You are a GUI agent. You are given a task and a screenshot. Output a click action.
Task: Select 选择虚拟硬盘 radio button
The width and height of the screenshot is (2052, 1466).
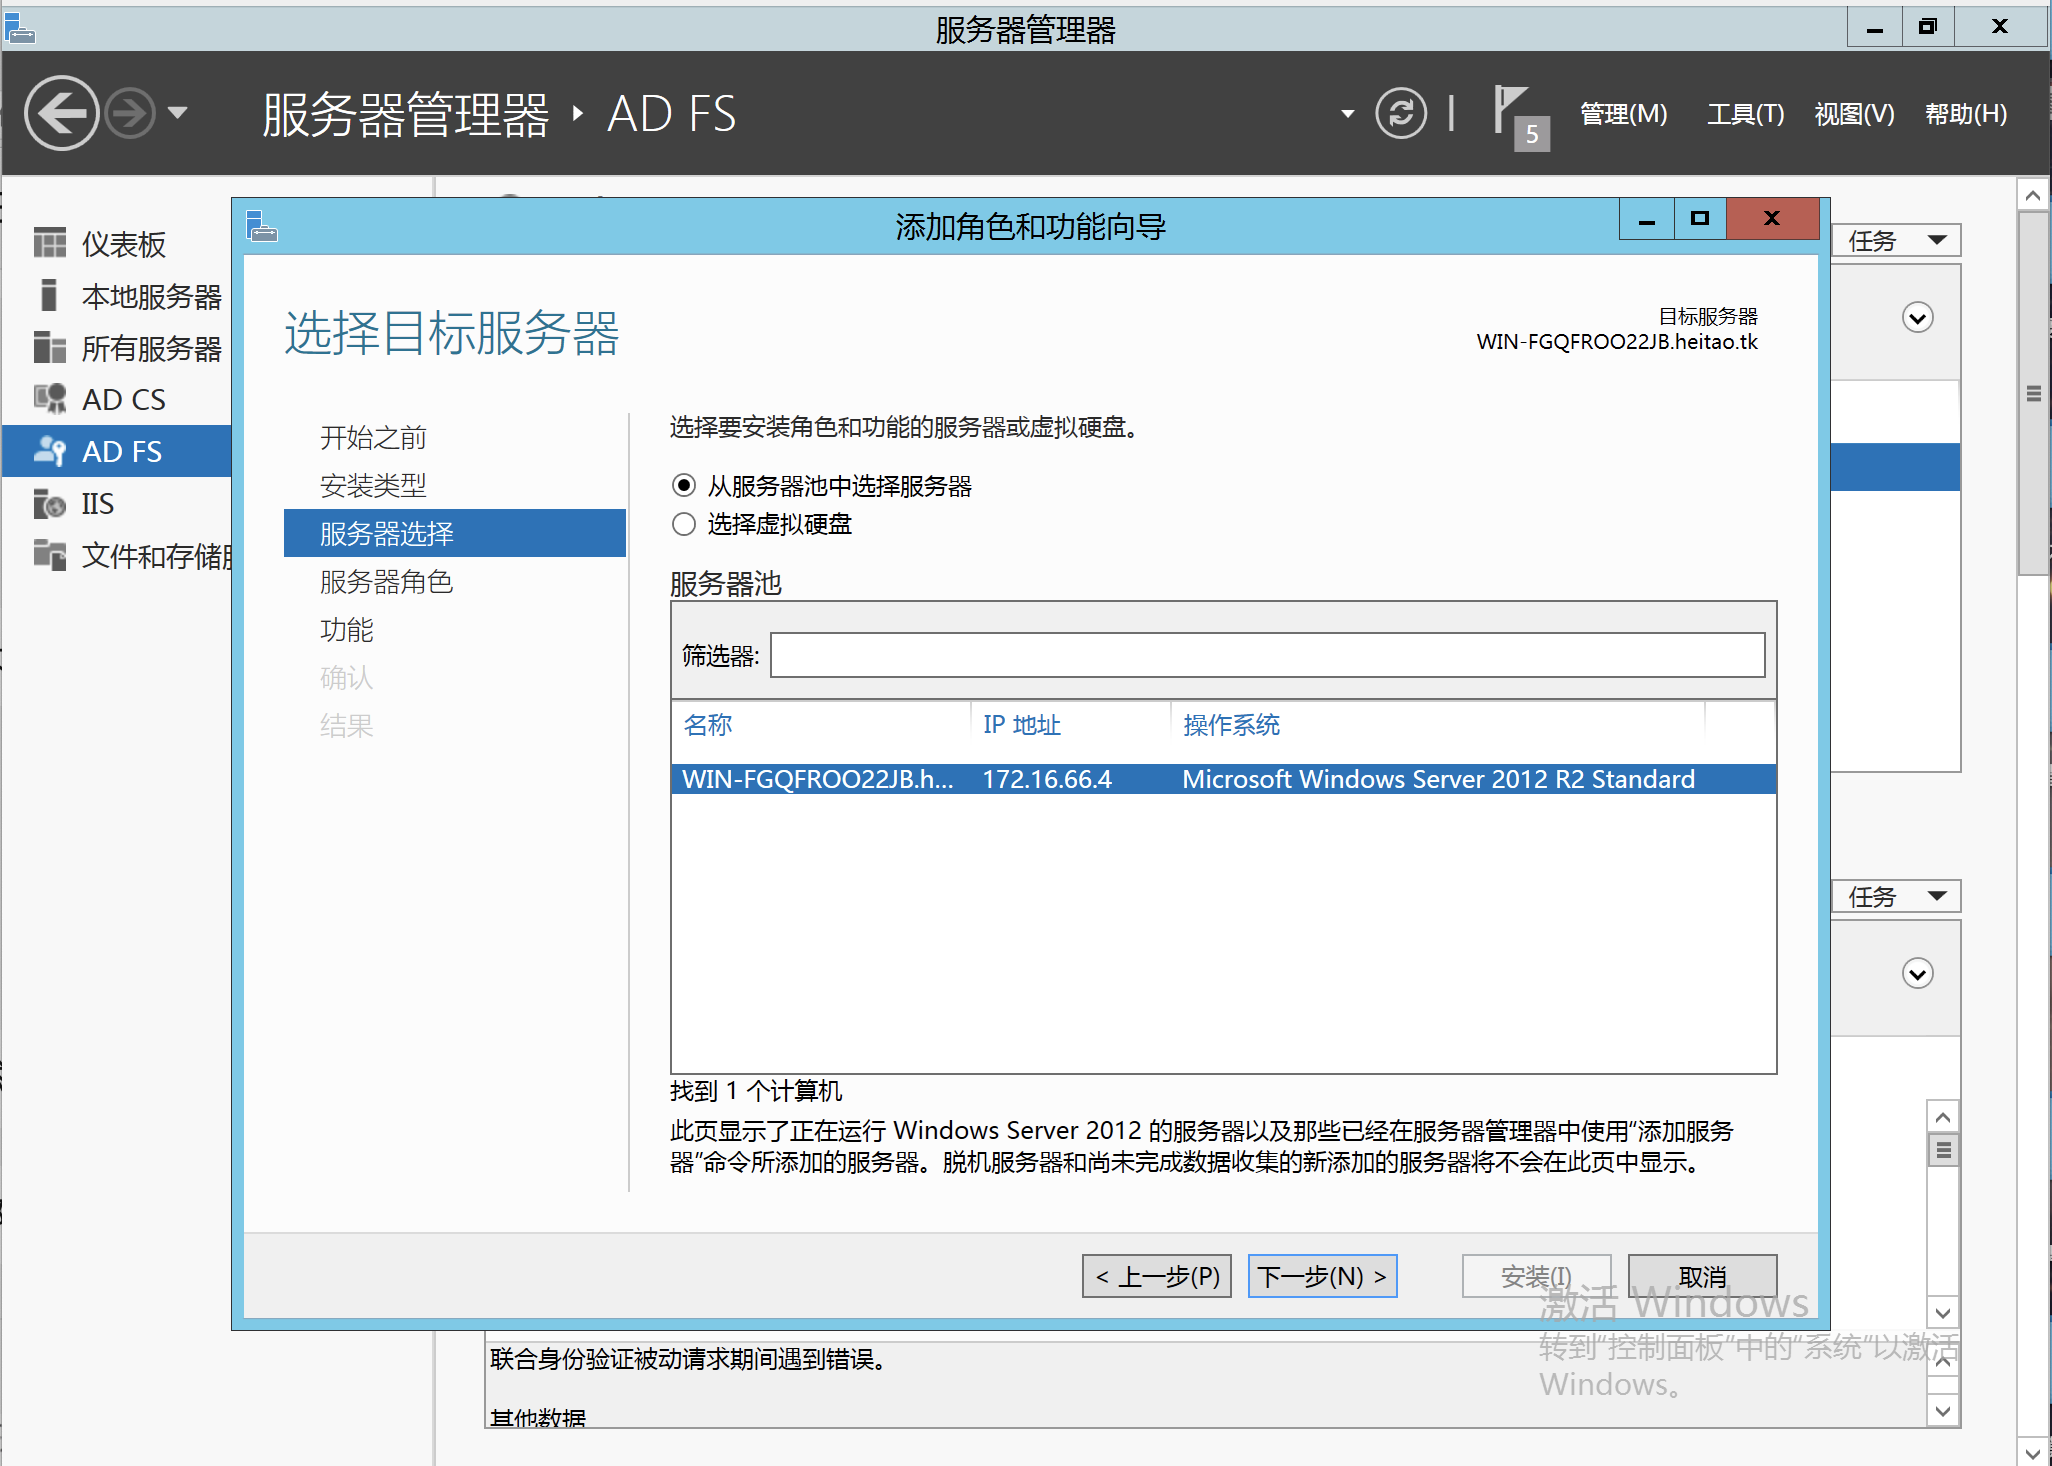tap(684, 524)
